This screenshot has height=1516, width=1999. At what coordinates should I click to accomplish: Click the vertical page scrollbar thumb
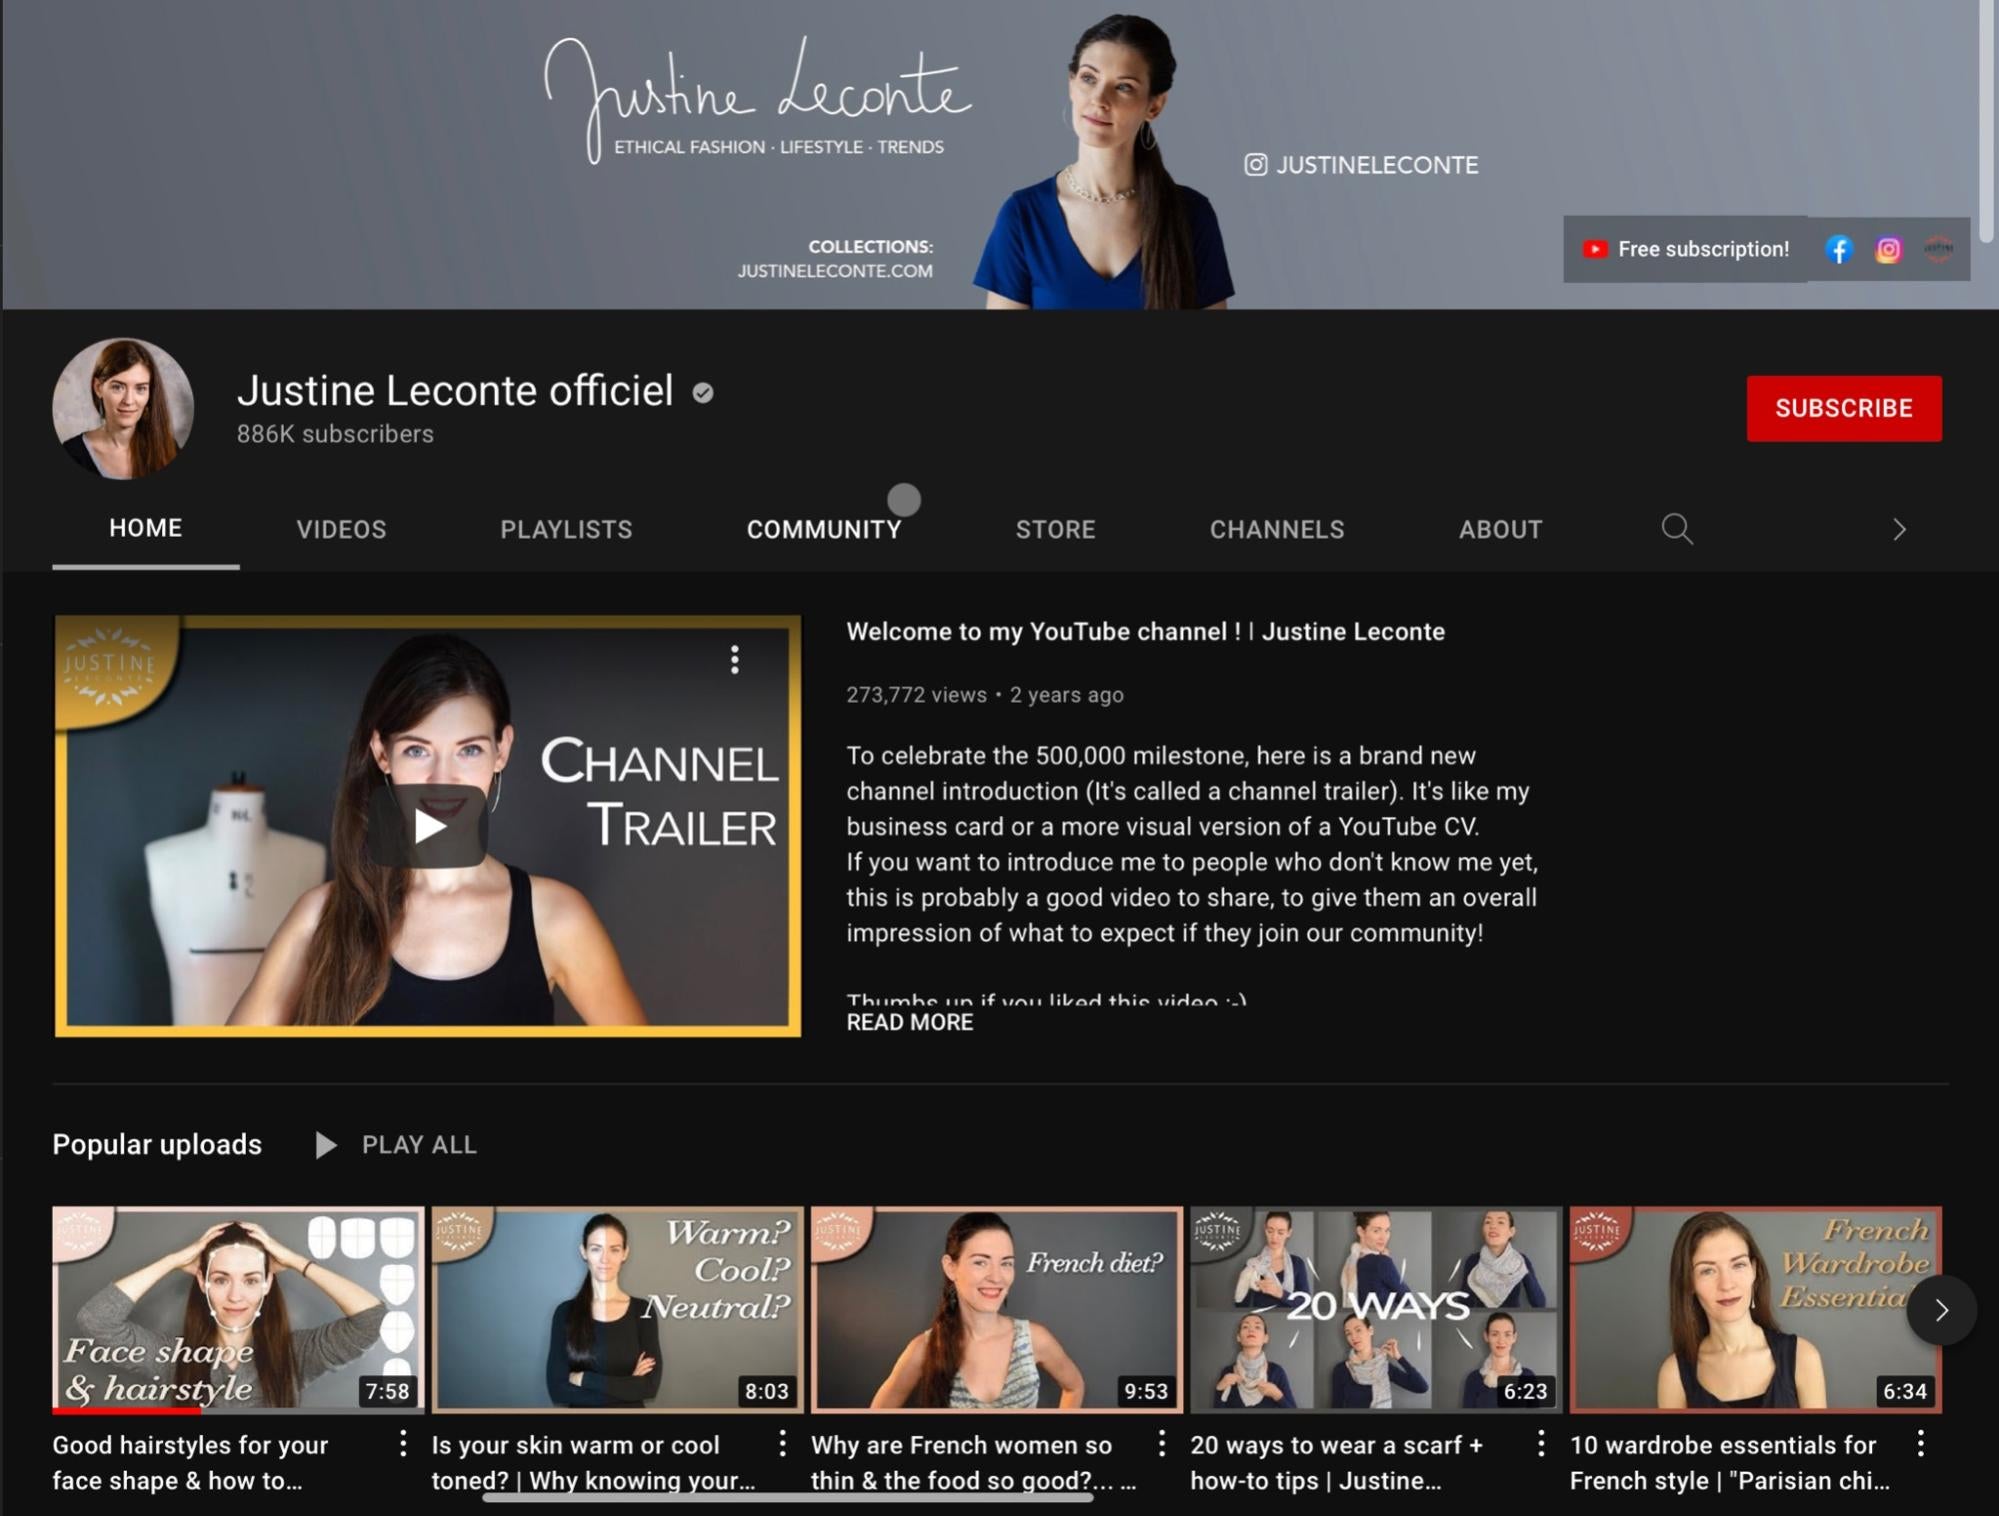[x=1987, y=120]
